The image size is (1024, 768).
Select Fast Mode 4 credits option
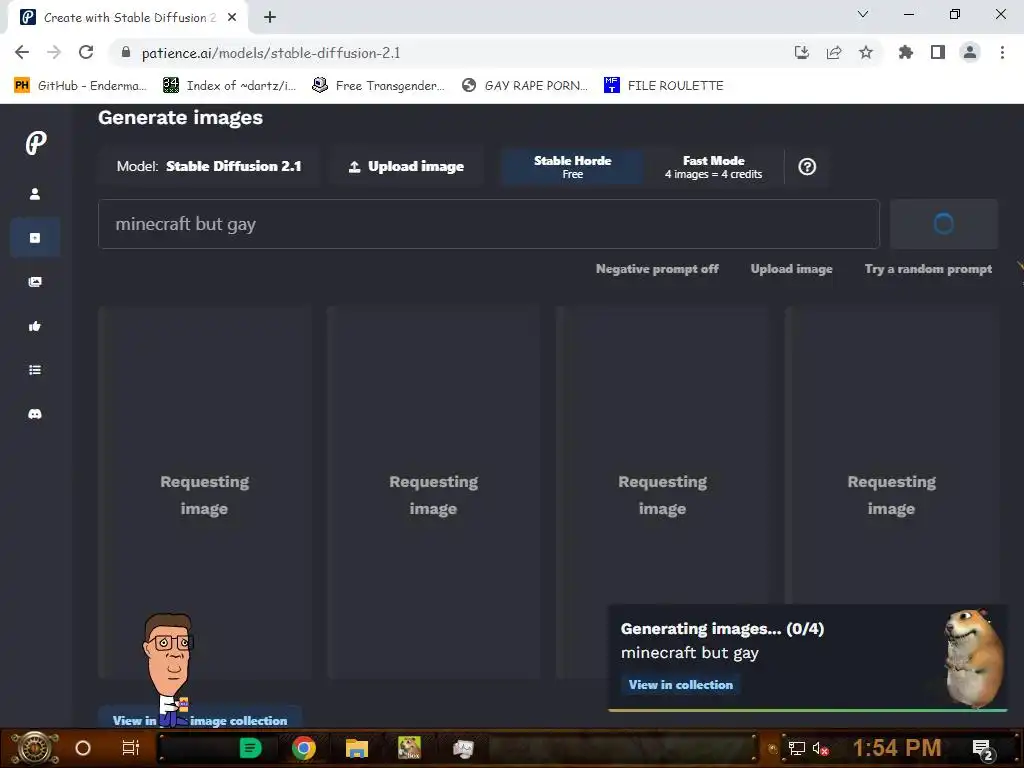click(x=713, y=167)
